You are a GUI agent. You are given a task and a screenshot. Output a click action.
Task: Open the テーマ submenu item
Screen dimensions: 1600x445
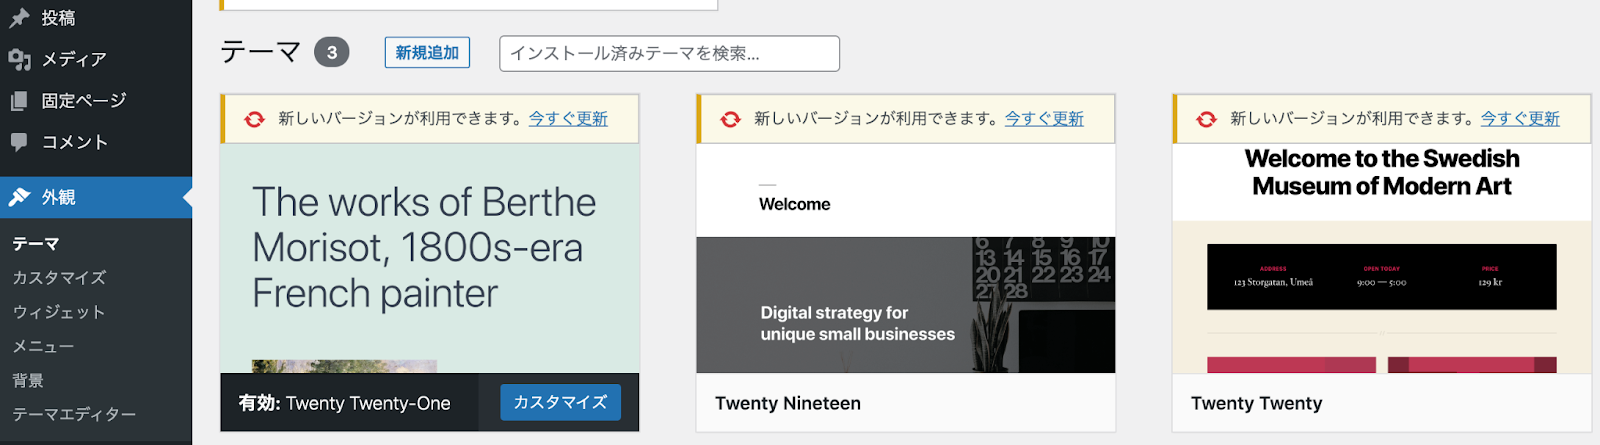click(36, 244)
